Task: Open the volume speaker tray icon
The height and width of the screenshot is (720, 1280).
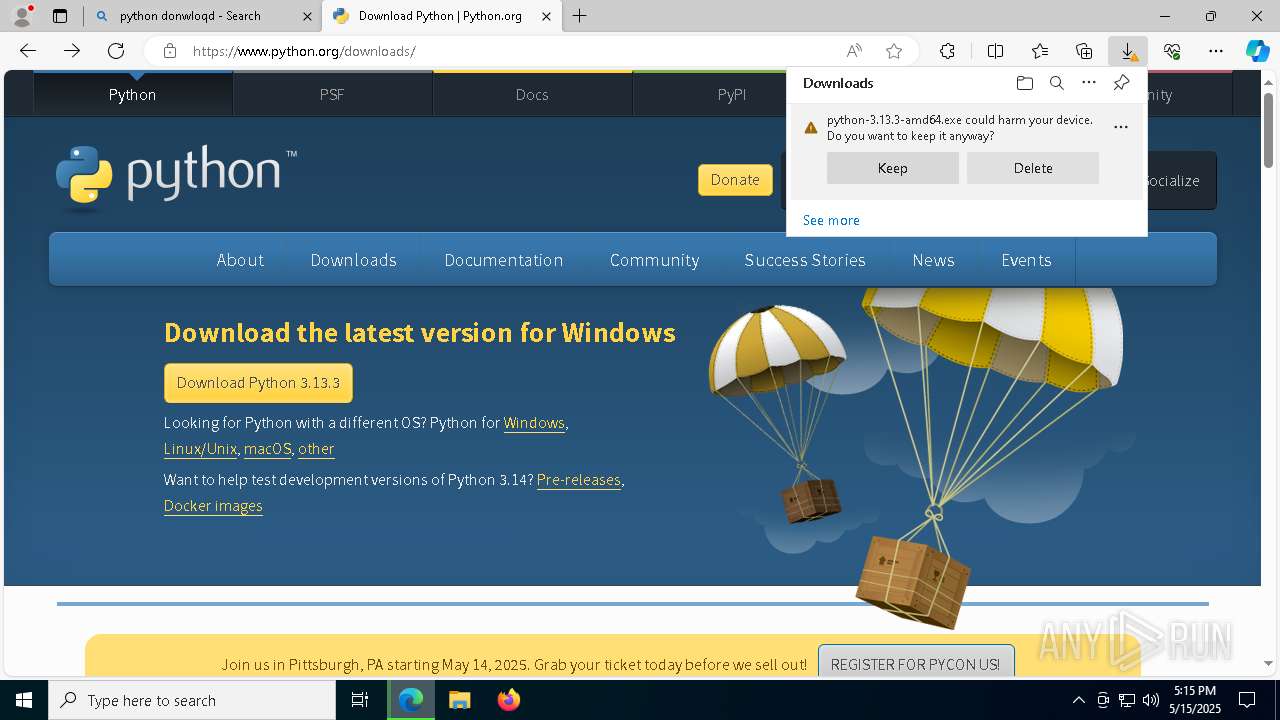Action: (1150, 700)
